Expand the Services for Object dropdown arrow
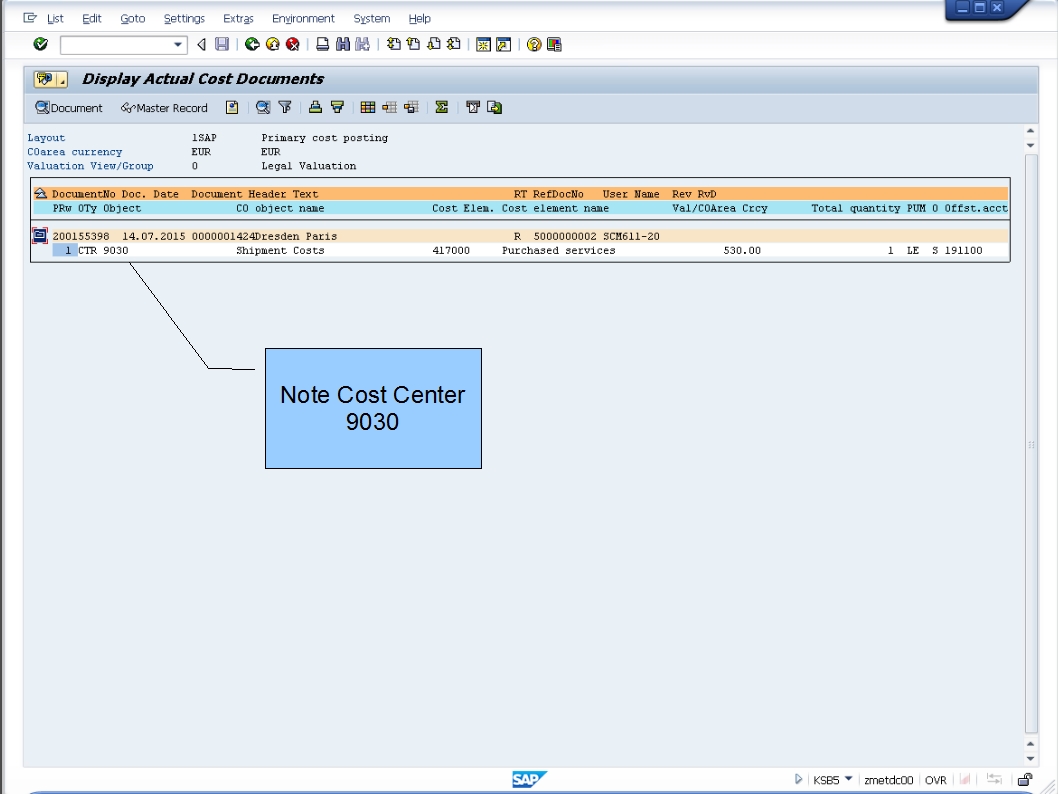Screen dimensions: 1058x794 [62, 80]
